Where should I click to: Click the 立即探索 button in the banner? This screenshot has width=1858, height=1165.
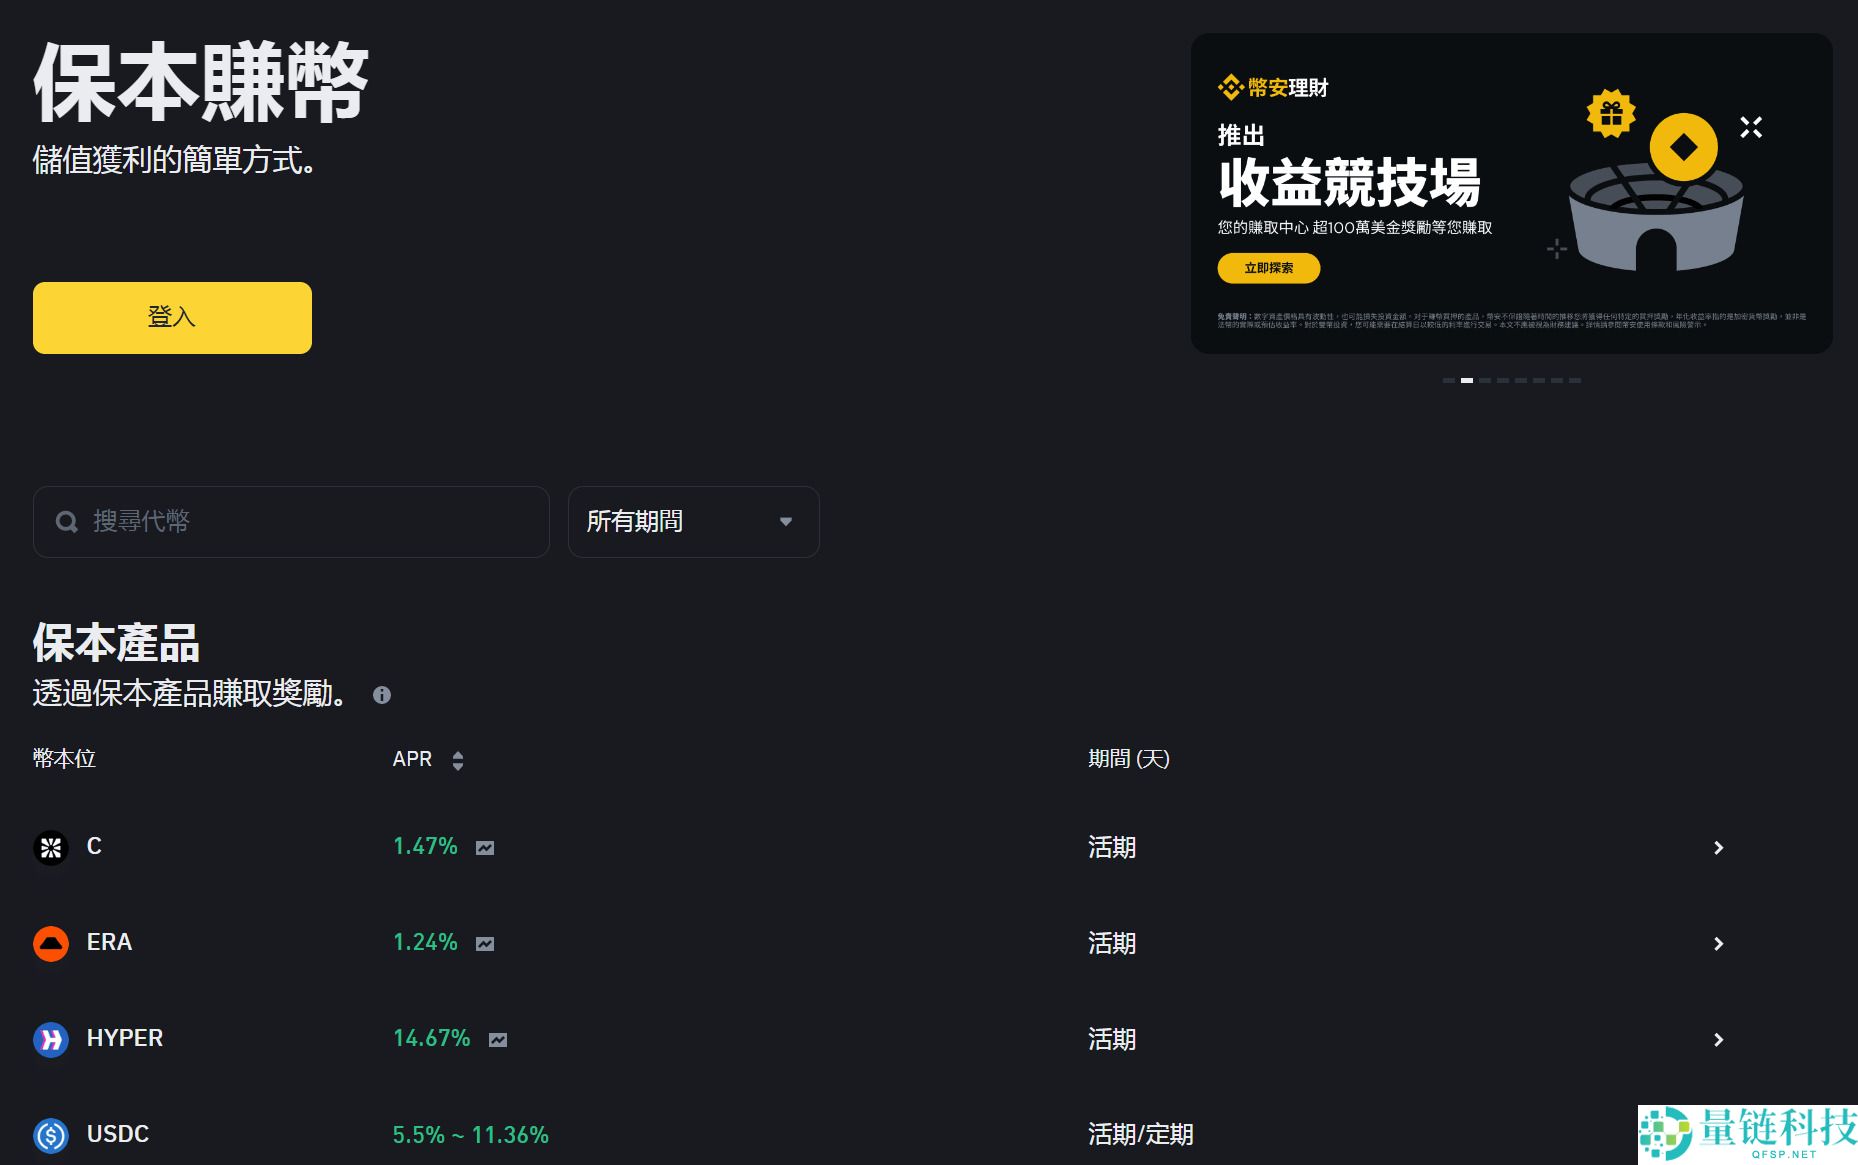tap(1267, 268)
